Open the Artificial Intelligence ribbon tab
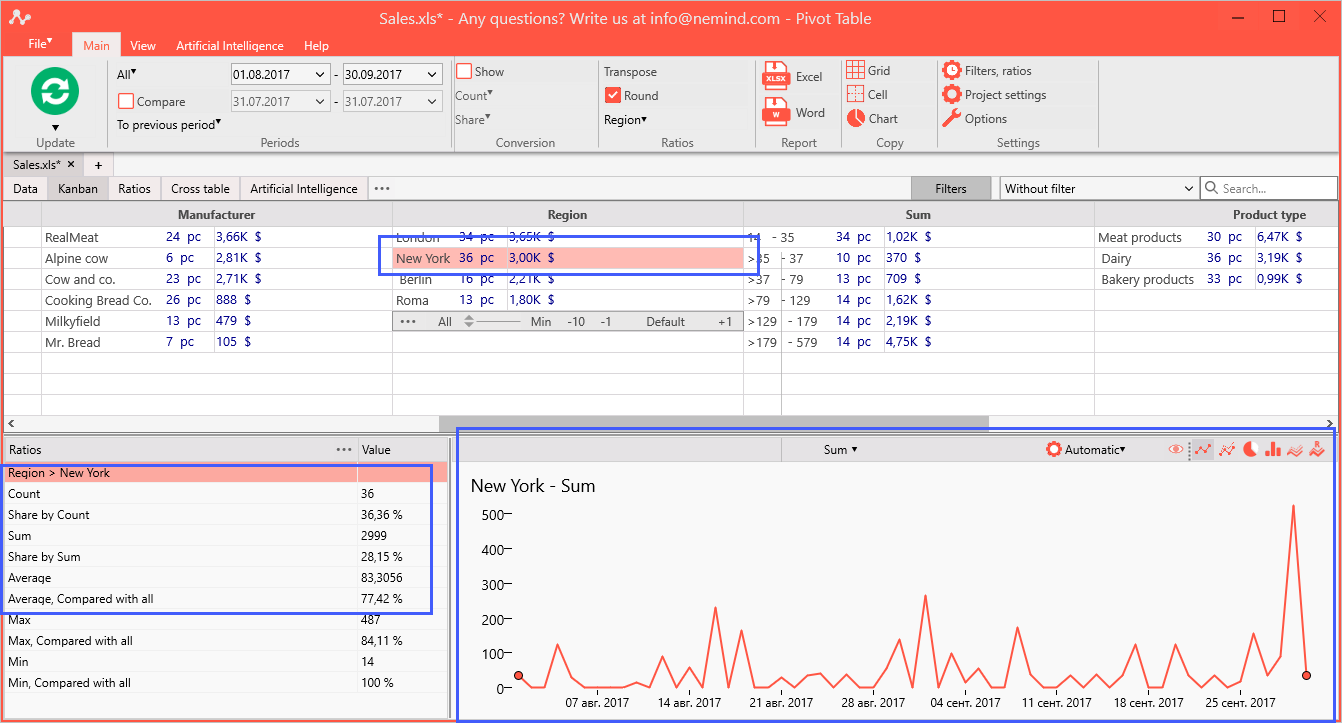1342x723 pixels. click(230, 46)
